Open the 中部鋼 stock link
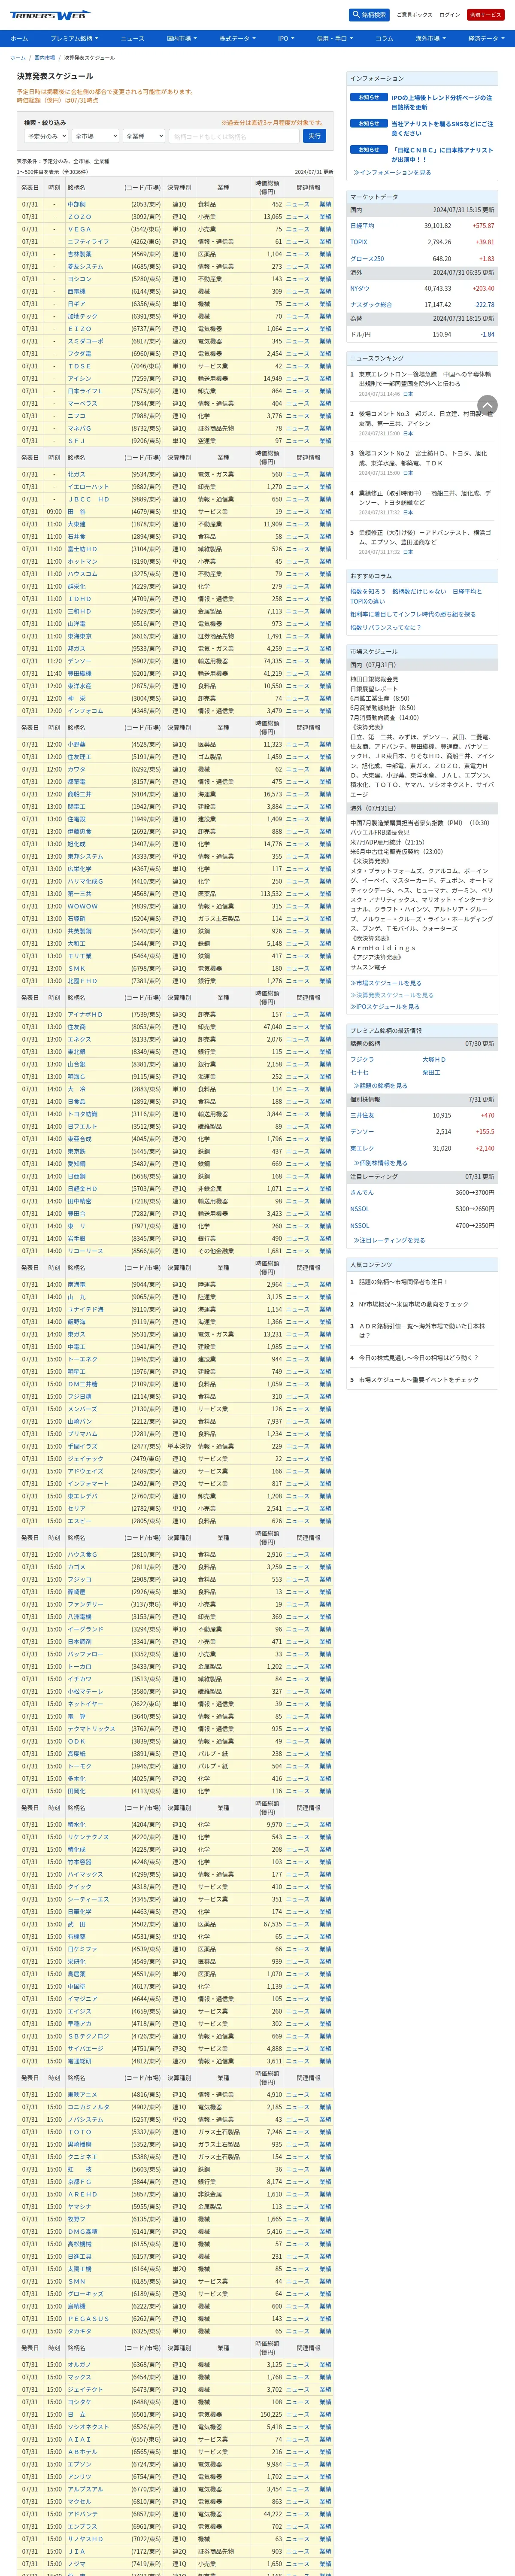 [x=76, y=204]
